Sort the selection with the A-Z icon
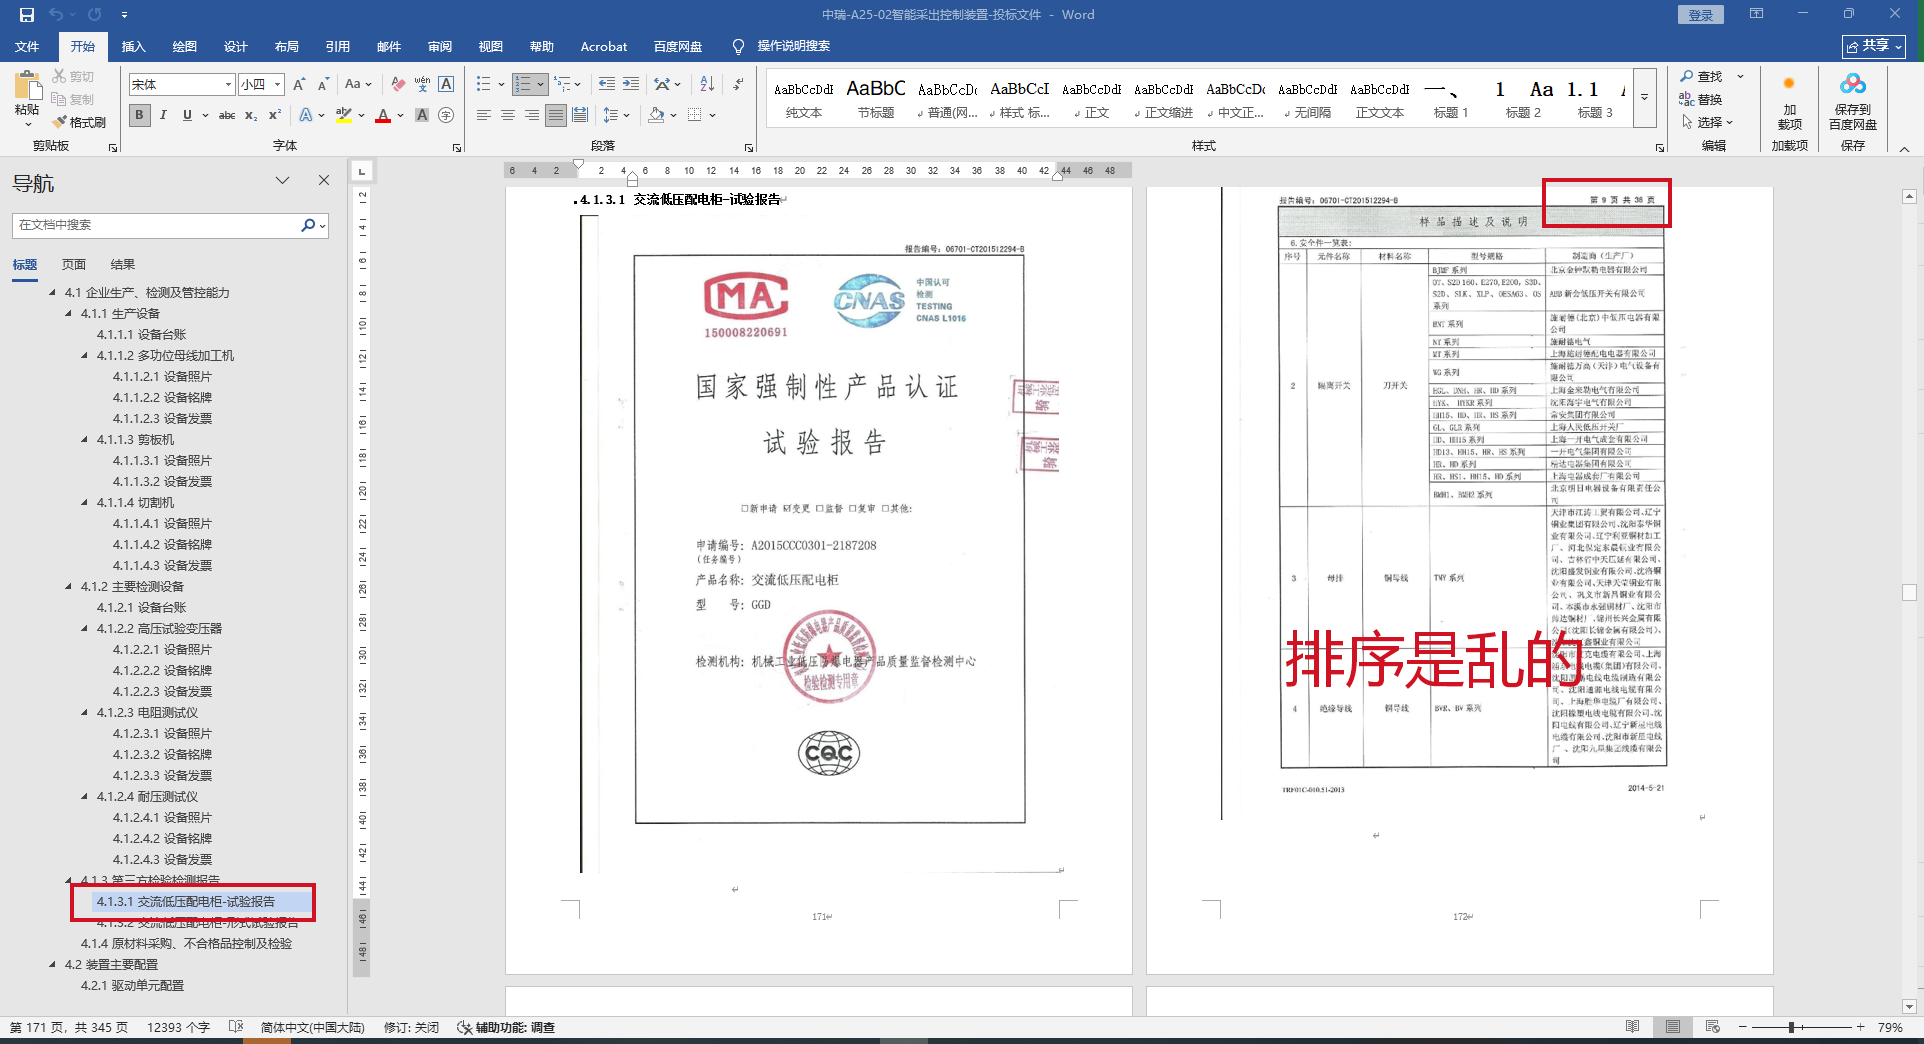This screenshot has width=1924, height=1044. pos(707,84)
